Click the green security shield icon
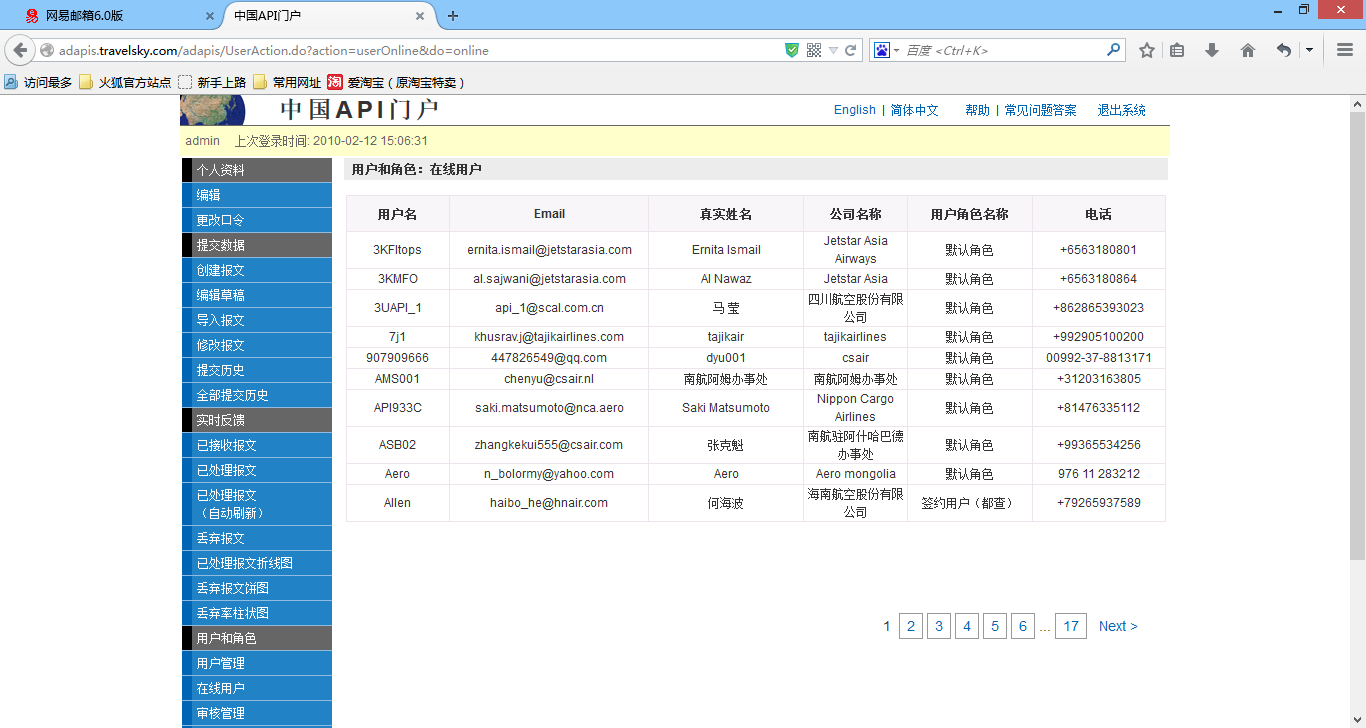Screen dimensions: 1366x728 (x=792, y=50)
